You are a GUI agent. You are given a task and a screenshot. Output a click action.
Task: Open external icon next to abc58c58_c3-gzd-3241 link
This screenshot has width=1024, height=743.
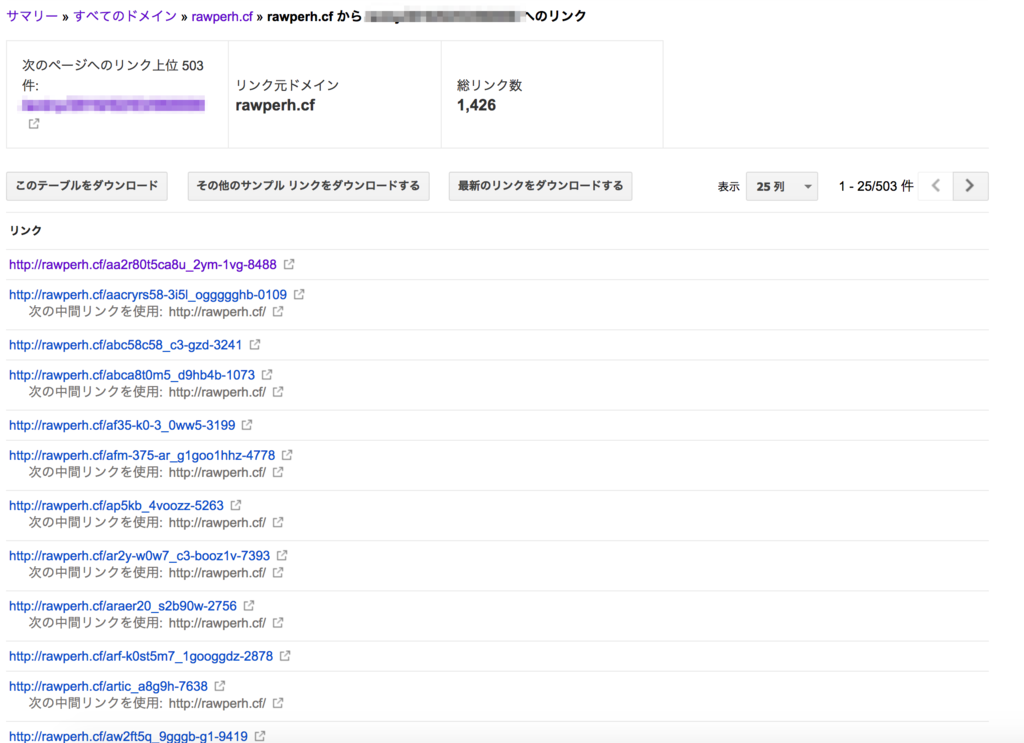click(x=255, y=345)
